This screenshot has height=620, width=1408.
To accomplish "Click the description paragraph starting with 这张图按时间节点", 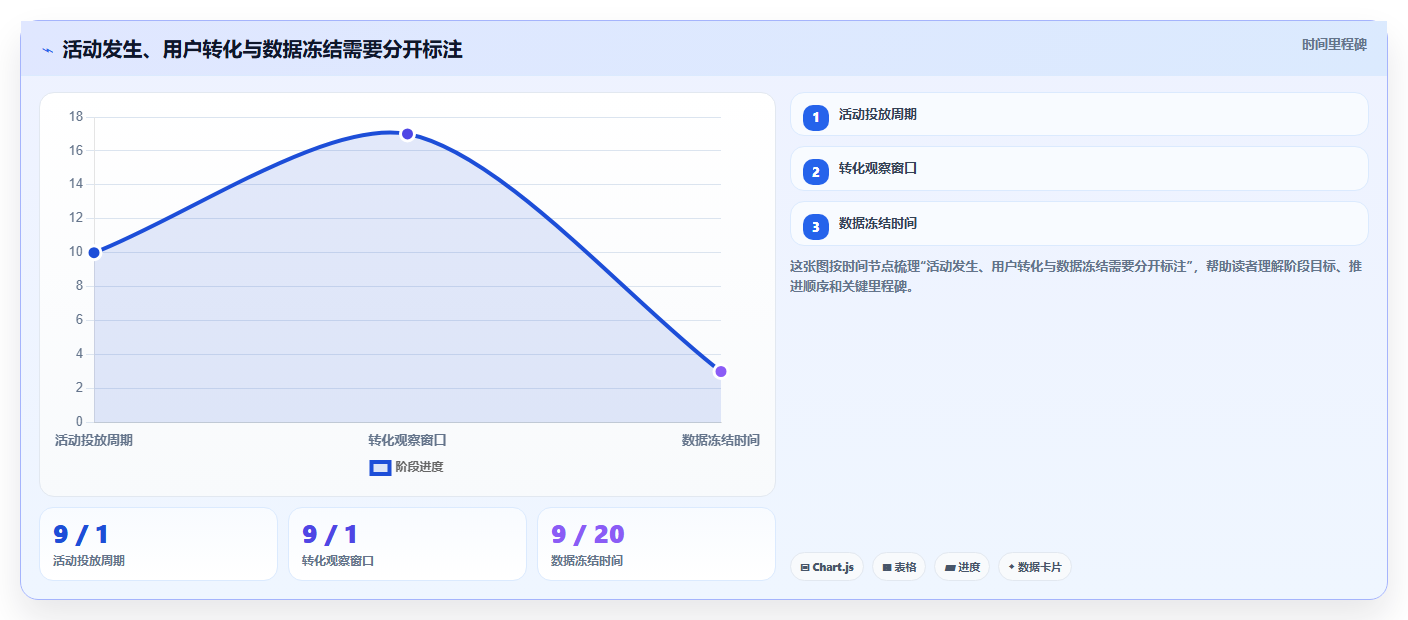I will (1075, 277).
